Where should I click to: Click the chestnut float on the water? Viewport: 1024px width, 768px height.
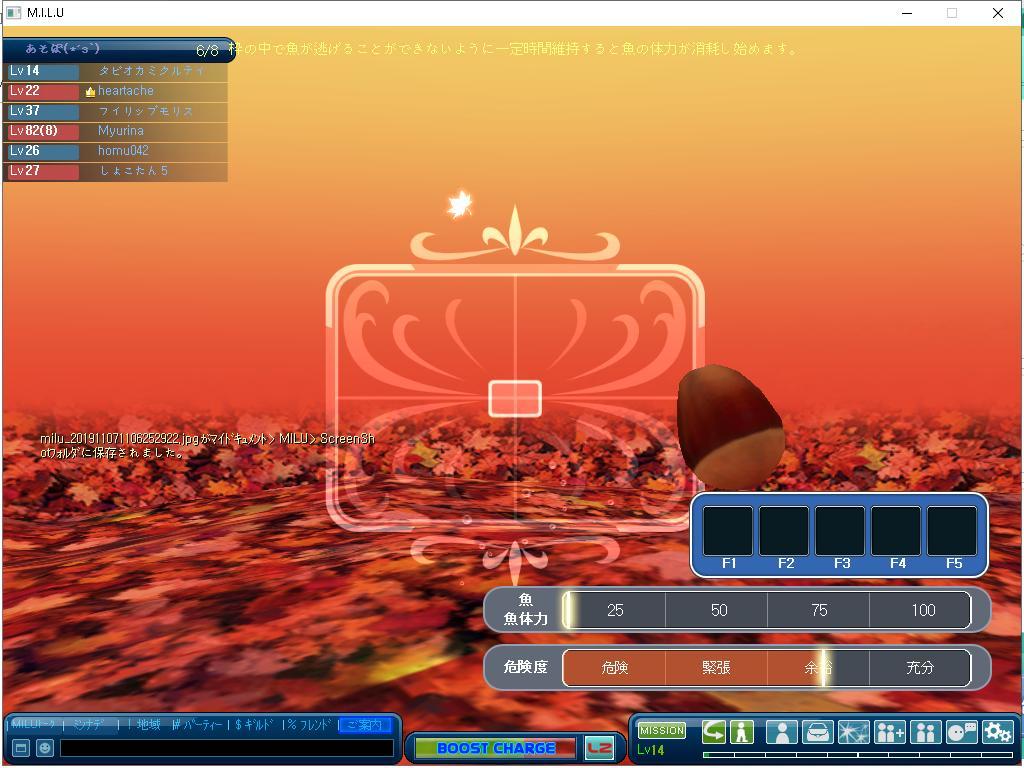coord(730,428)
